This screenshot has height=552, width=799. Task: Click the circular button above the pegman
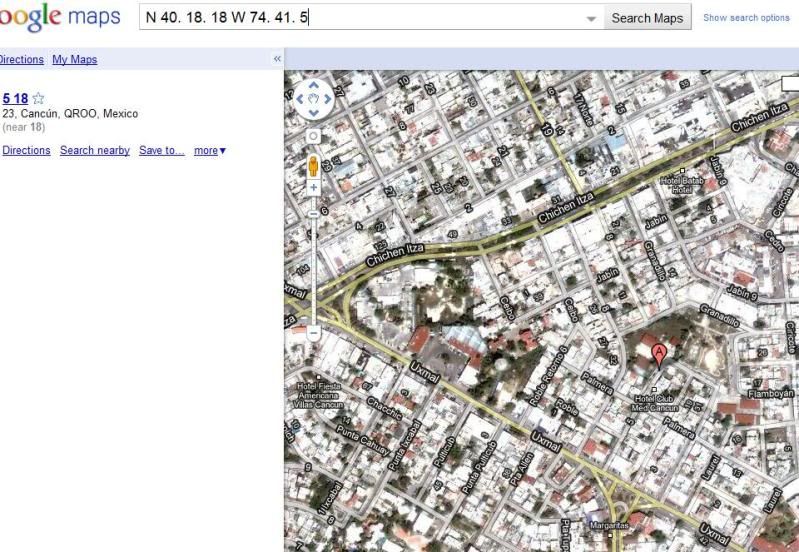pos(313,136)
